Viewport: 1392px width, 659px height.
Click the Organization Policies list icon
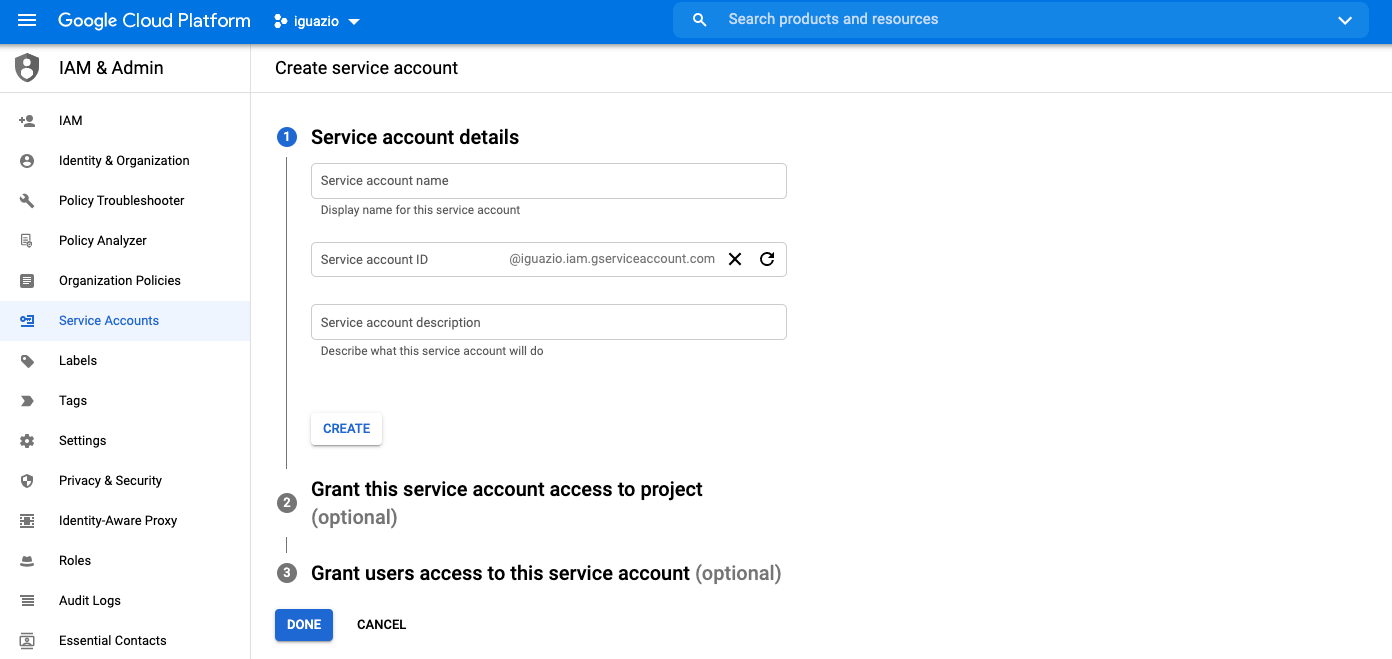pos(27,281)
